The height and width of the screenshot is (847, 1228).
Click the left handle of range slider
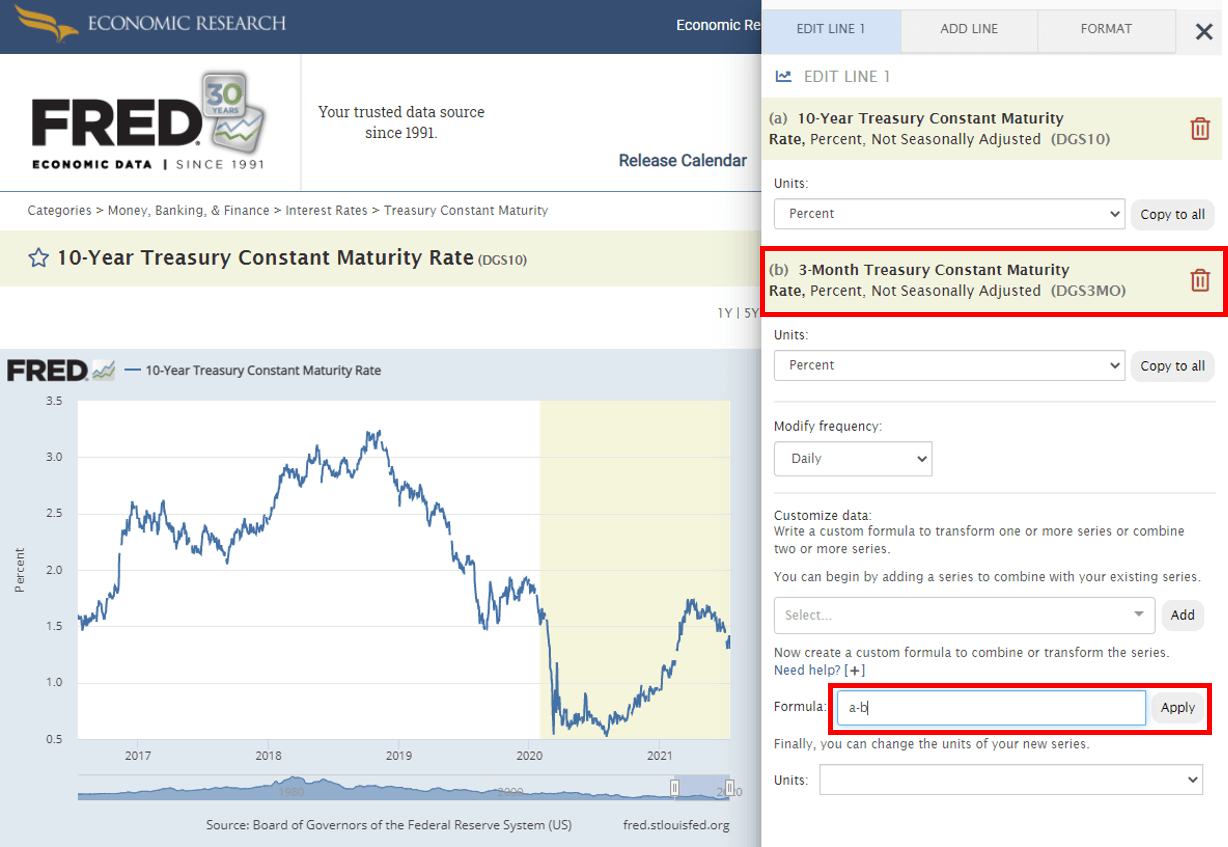point(675,788)
